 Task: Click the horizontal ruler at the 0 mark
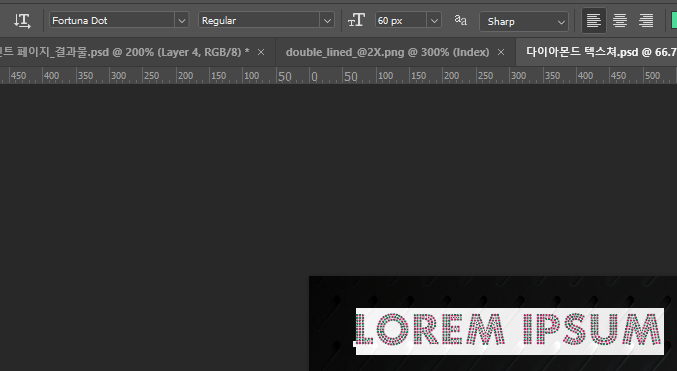point(314,76)
